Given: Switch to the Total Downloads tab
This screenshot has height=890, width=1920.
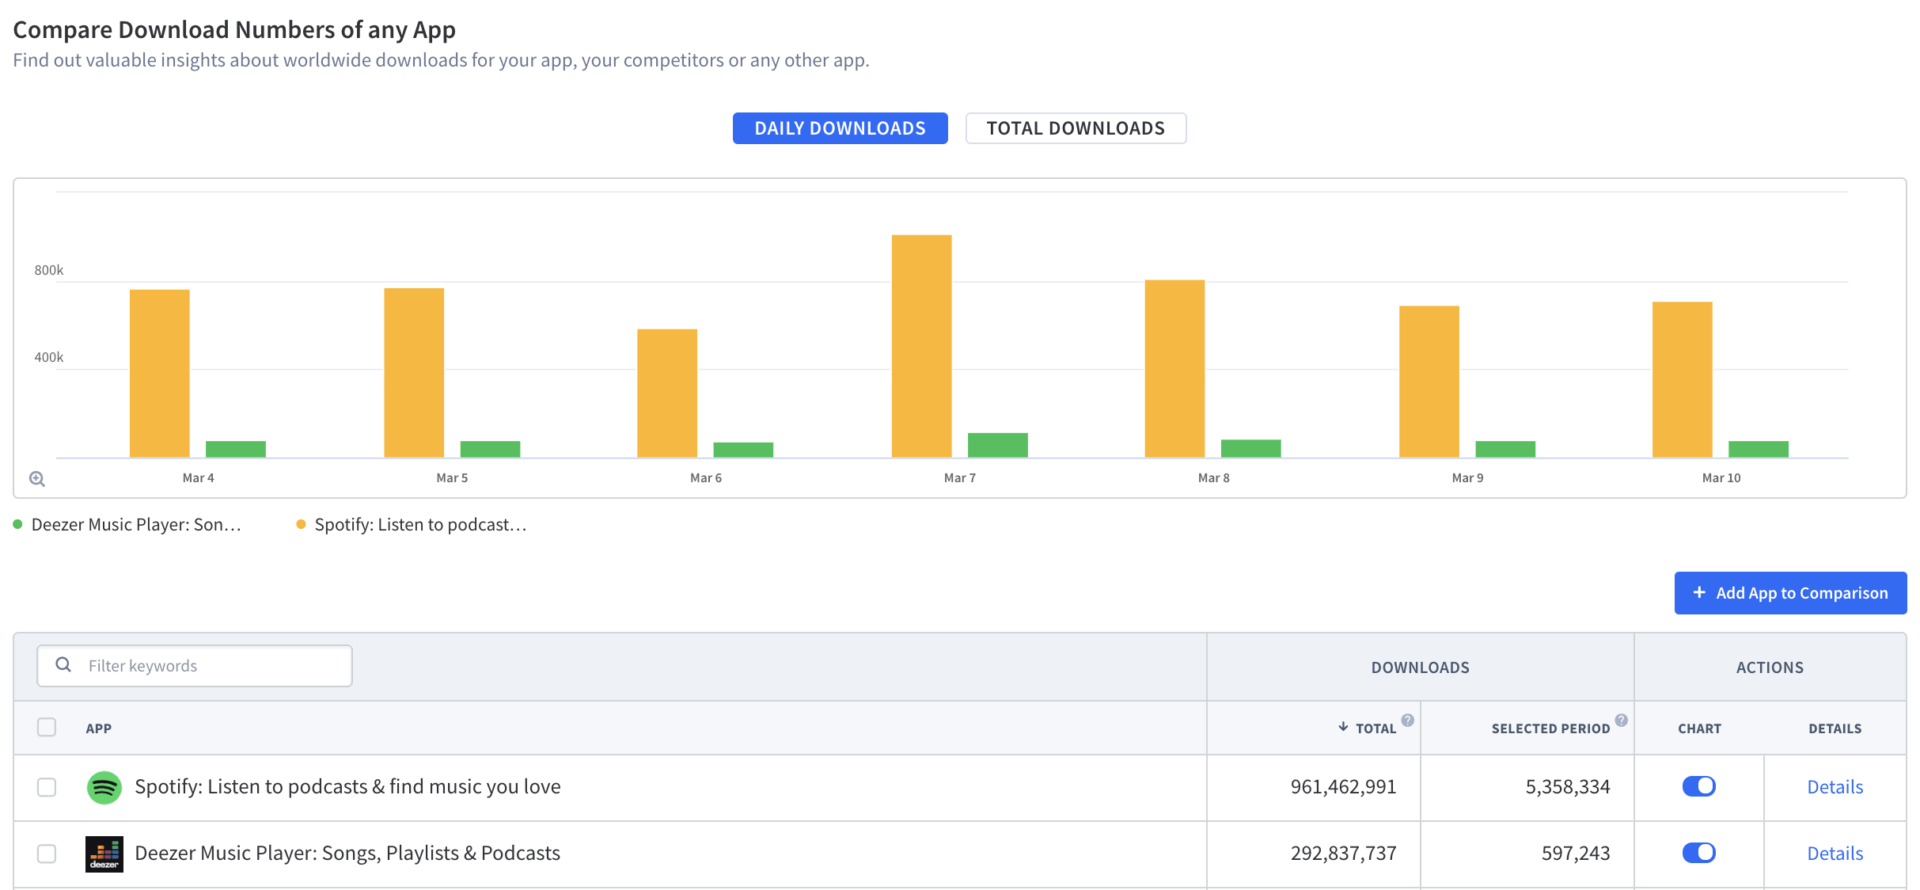Looking at the screenshot, I should point(1076,128).
